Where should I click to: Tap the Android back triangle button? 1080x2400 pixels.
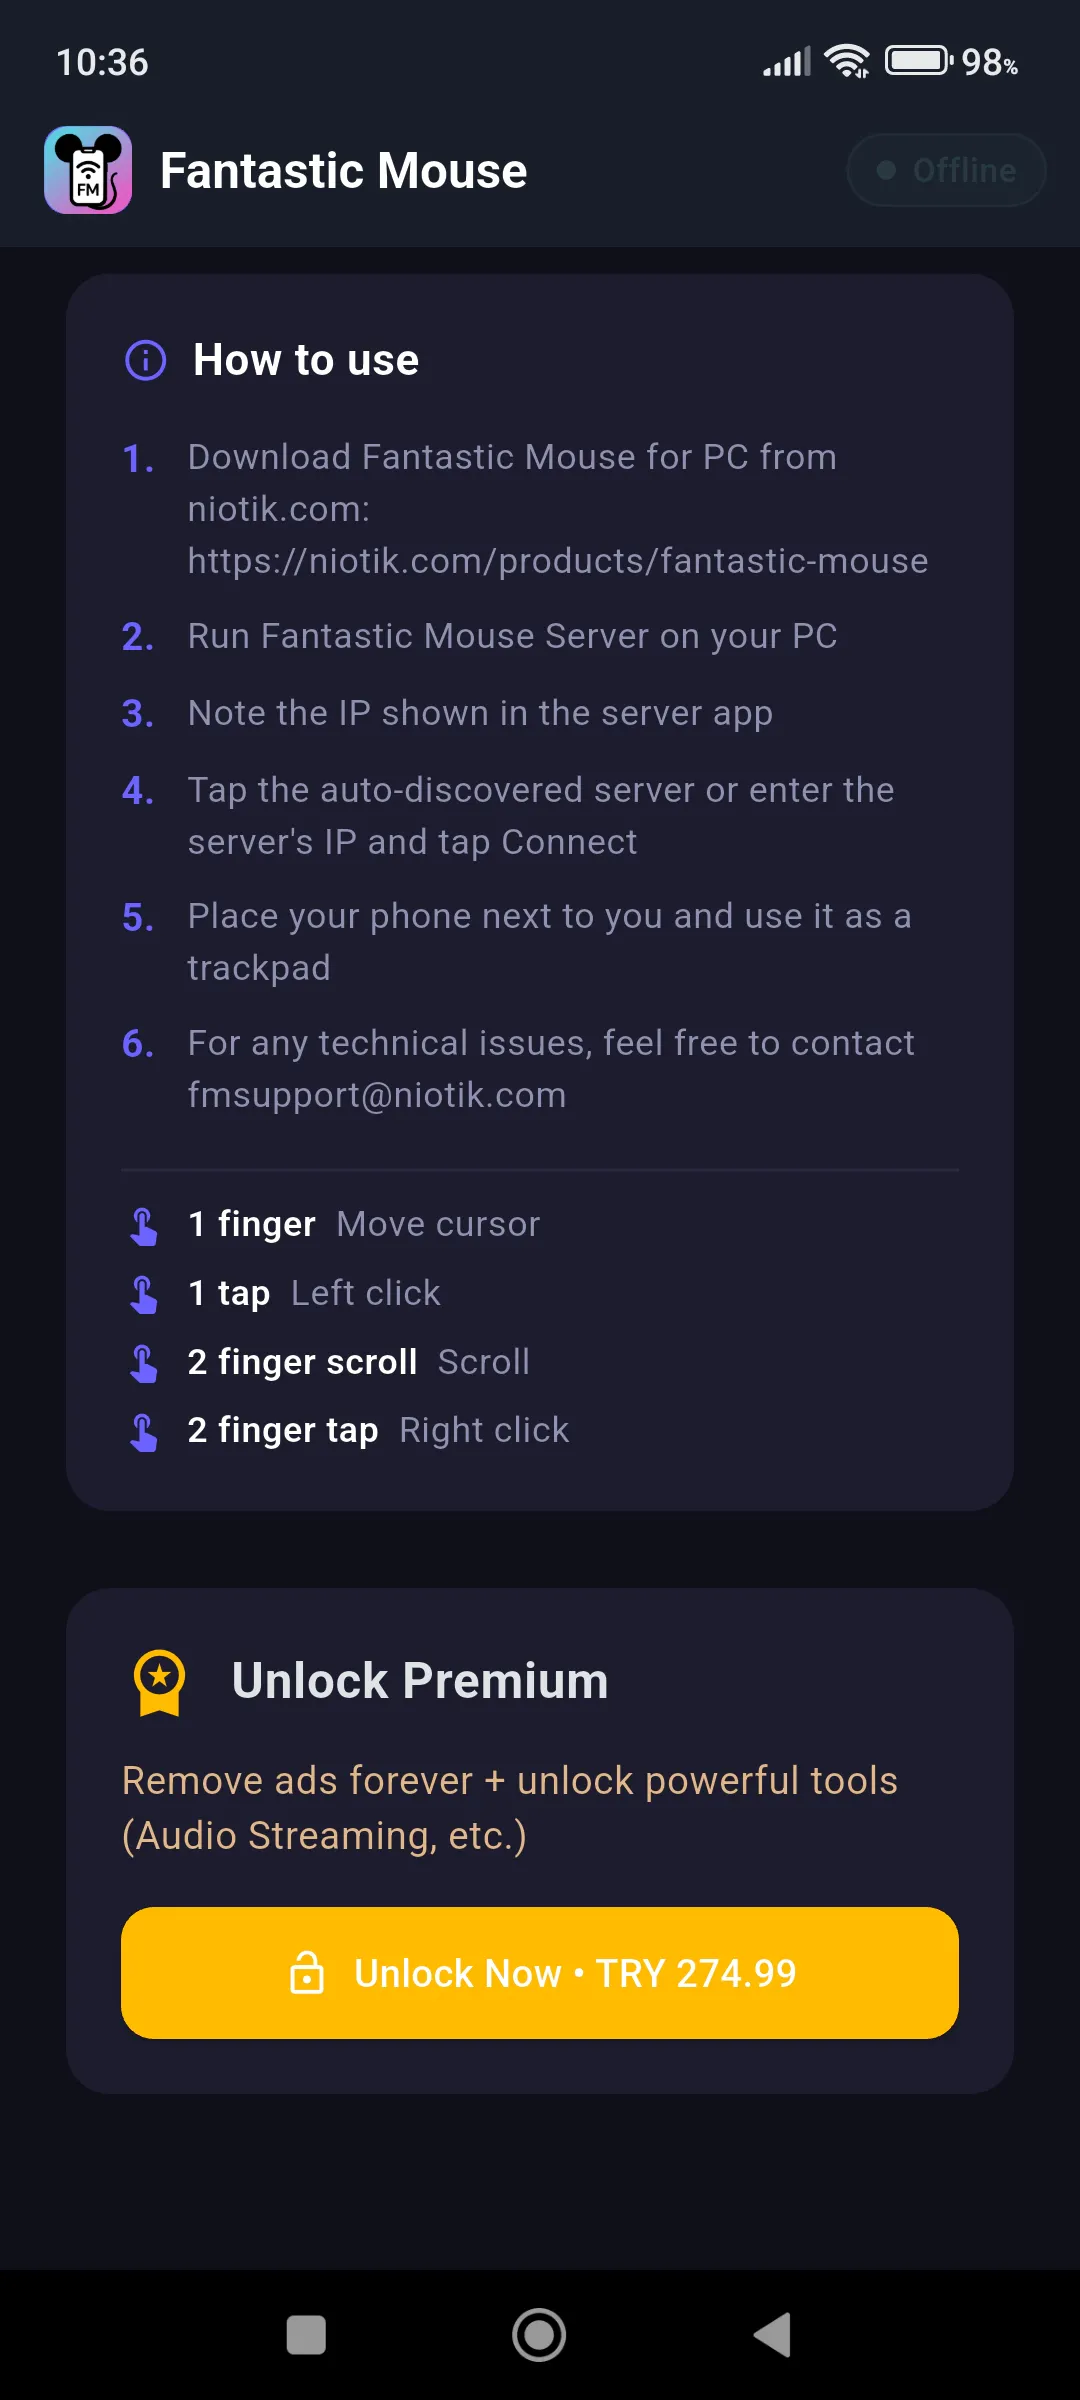[x=772, y=2336]
